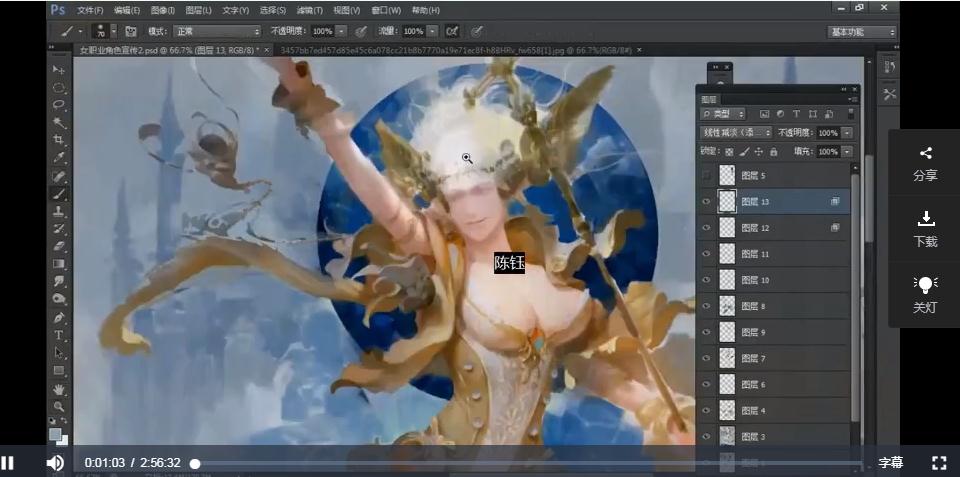Screen dimensions: 960x477
Task: Toggle 字幕 subtitles button
Action: (891, 462)
